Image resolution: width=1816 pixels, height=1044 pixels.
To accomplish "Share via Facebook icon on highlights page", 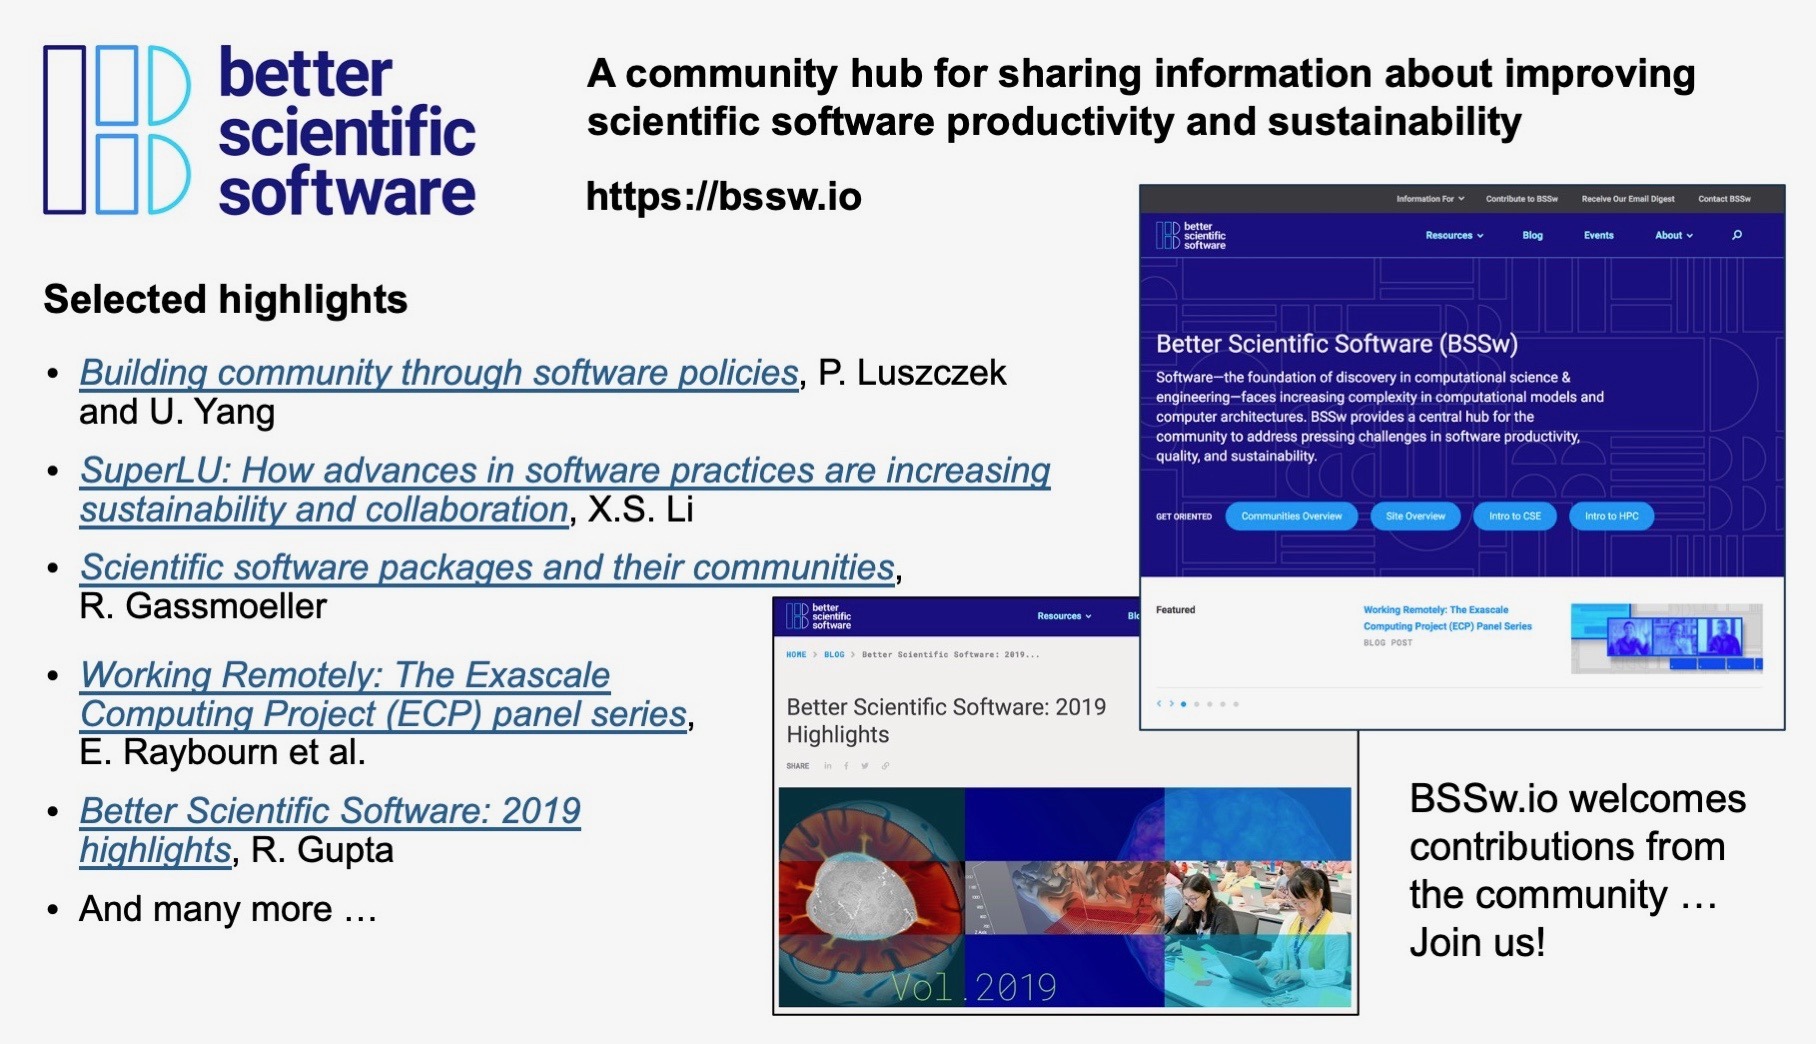I will (846, 766).
